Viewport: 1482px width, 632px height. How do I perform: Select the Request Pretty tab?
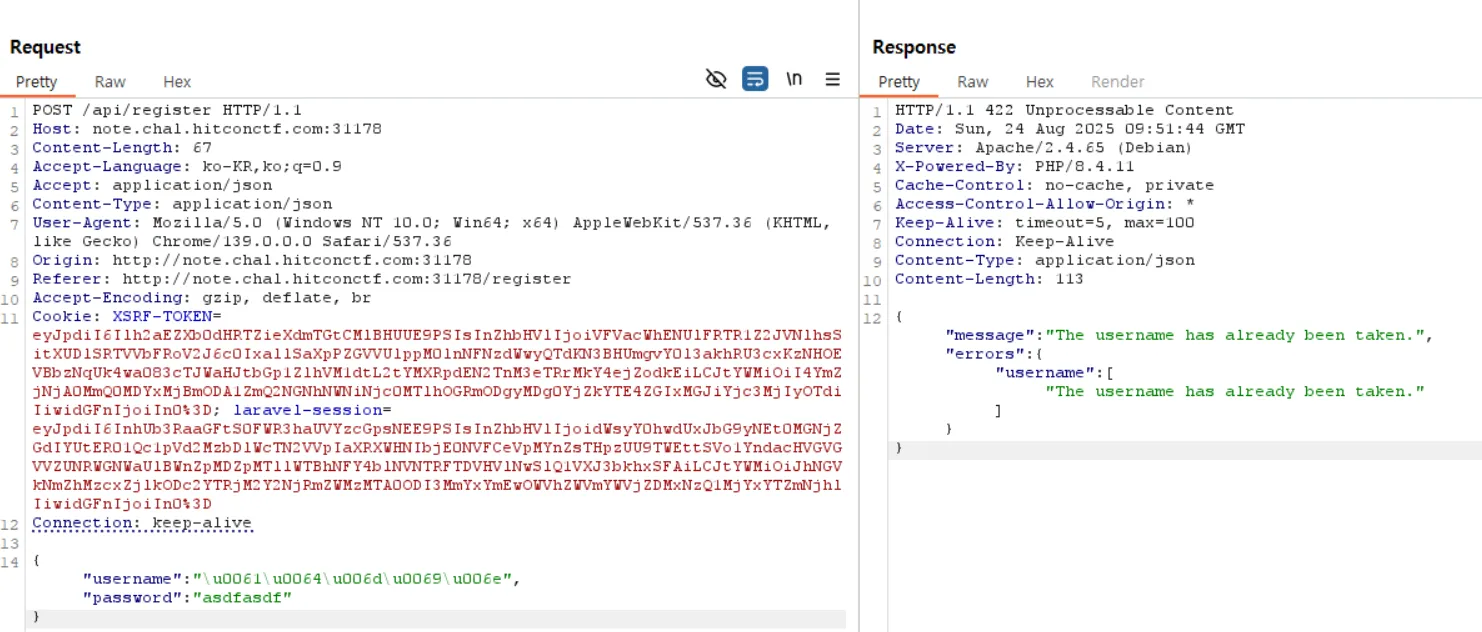coord(37,82)
